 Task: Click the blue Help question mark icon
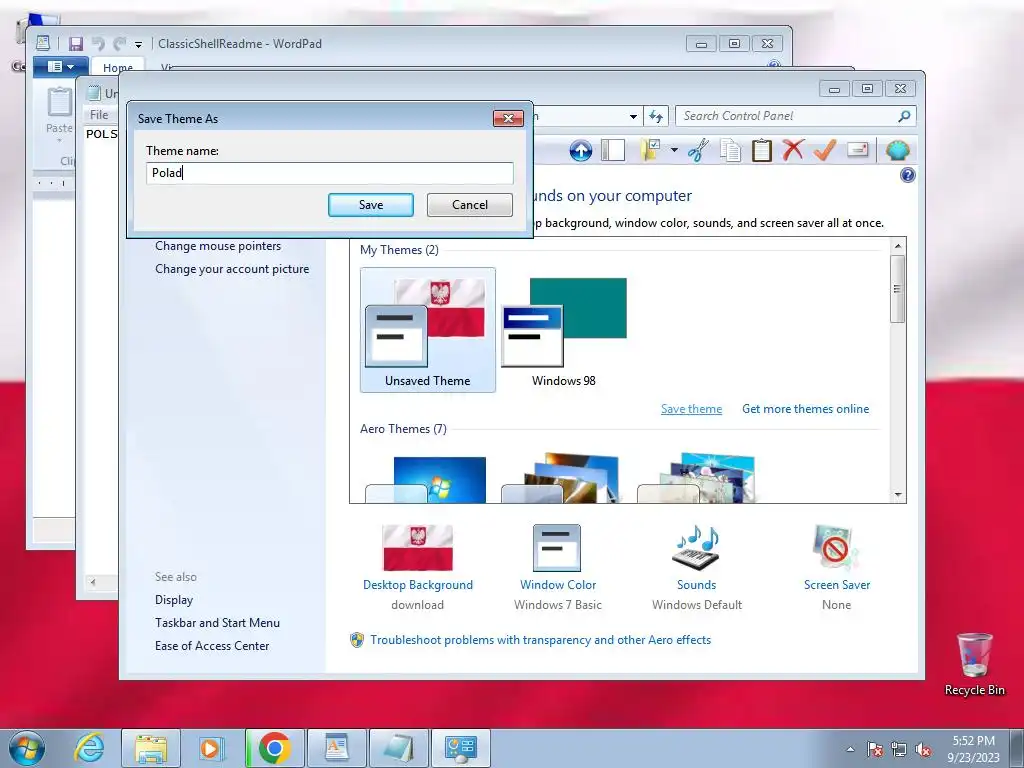click(x=908, y=175)
